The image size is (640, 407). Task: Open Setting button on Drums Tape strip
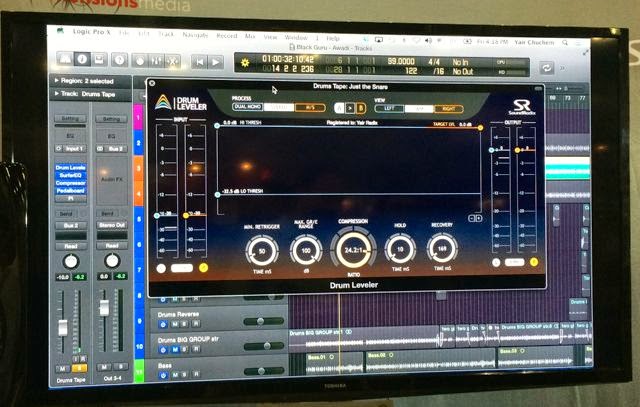(70, 118)
